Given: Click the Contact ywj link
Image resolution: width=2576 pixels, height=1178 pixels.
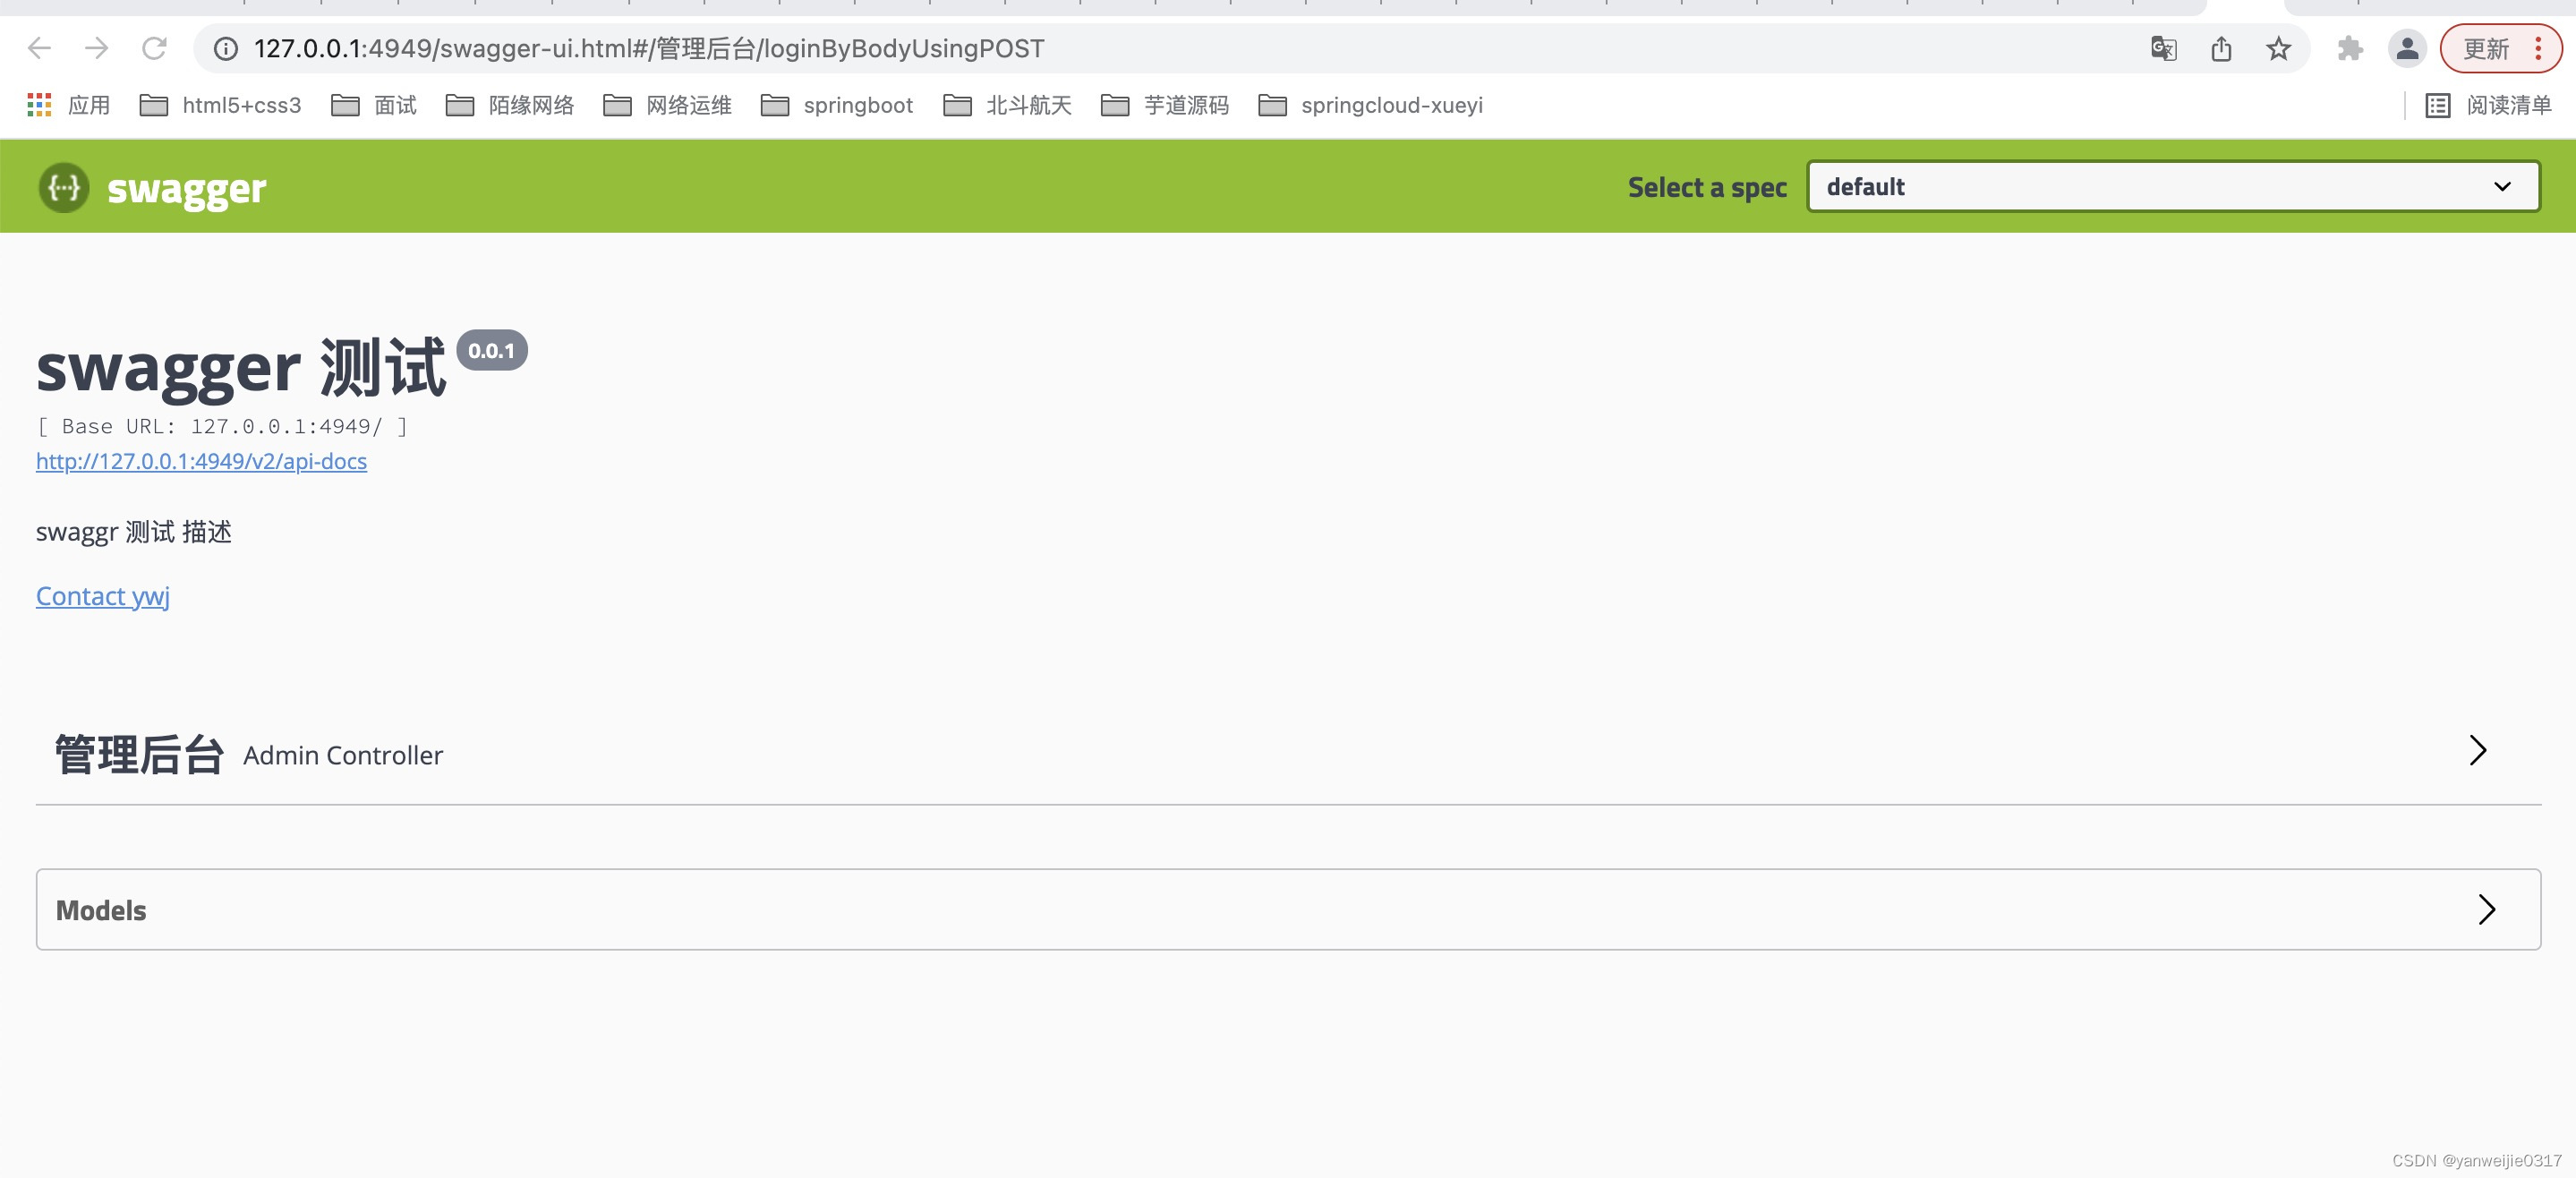Looking at the screenshot, I should [103, 596].
